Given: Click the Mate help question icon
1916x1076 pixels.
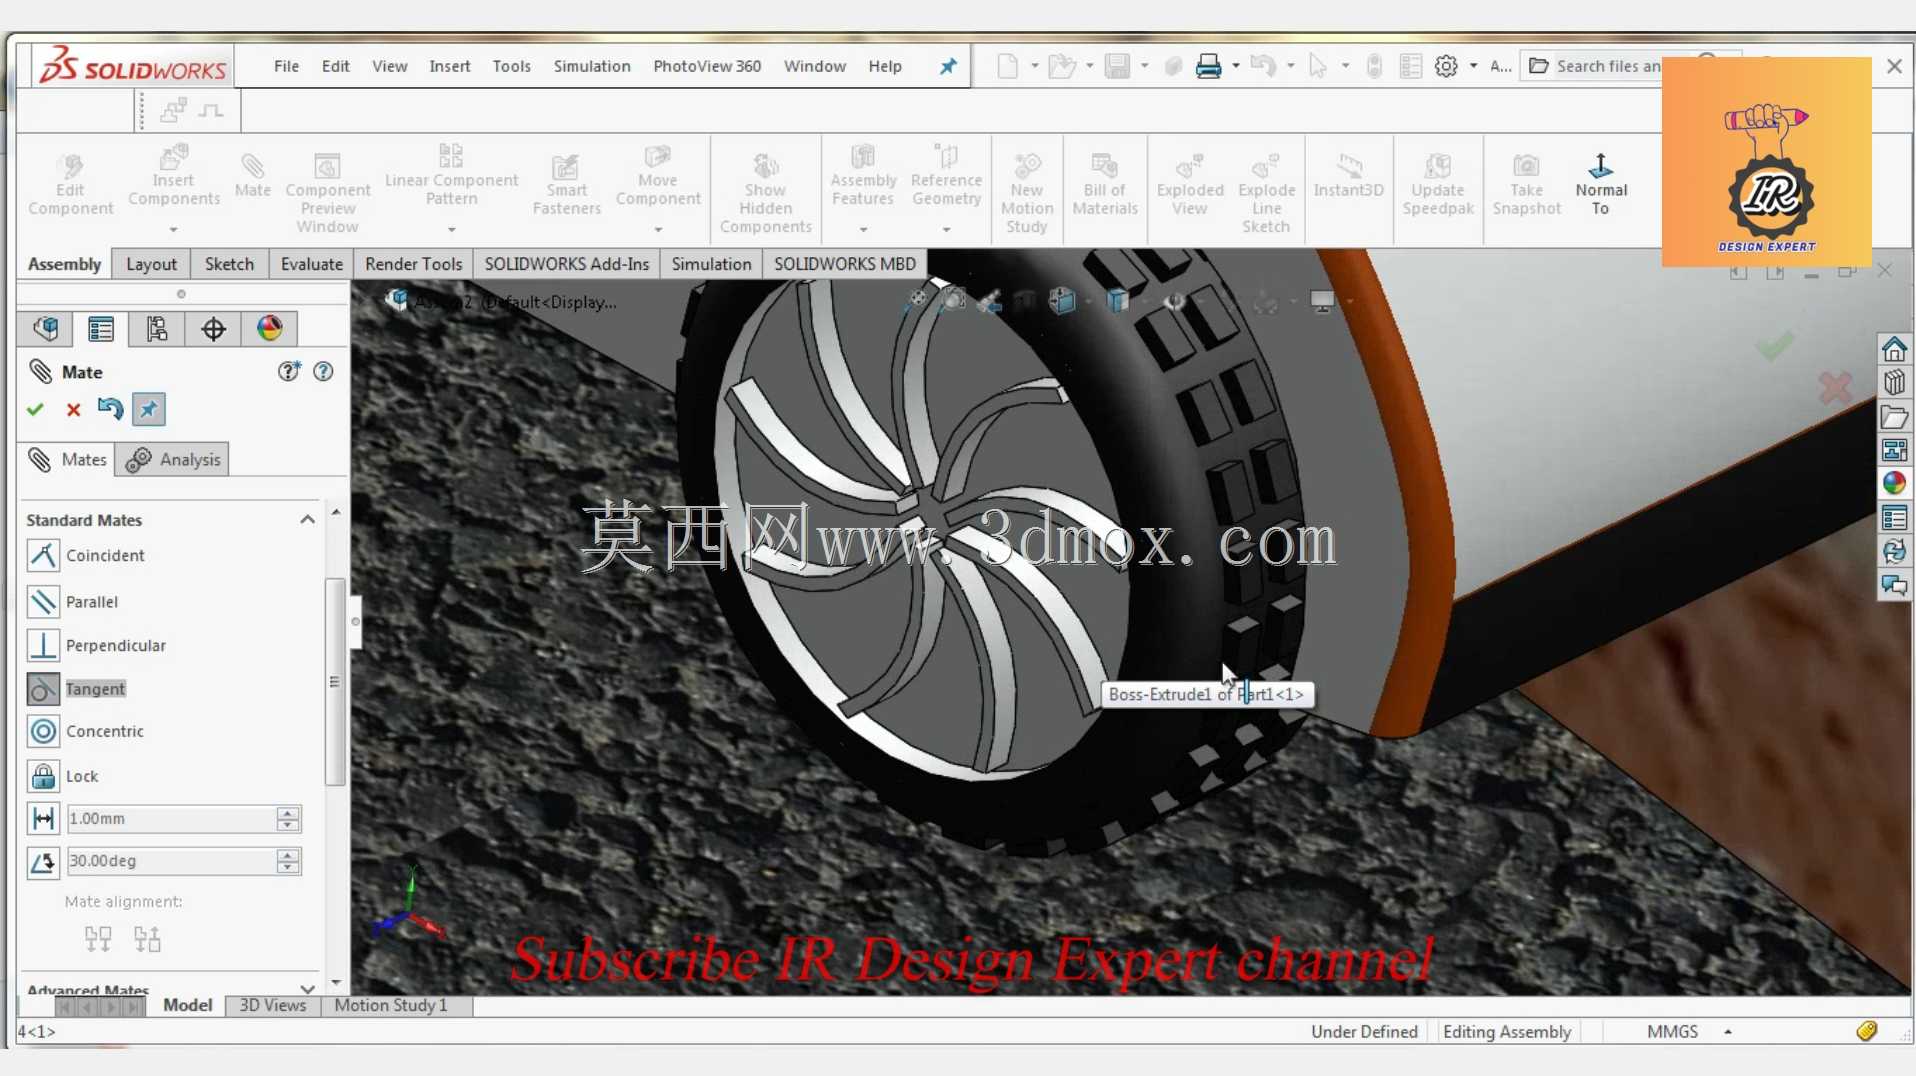Looking at the screenshot, I should click(x=323, y=371).
